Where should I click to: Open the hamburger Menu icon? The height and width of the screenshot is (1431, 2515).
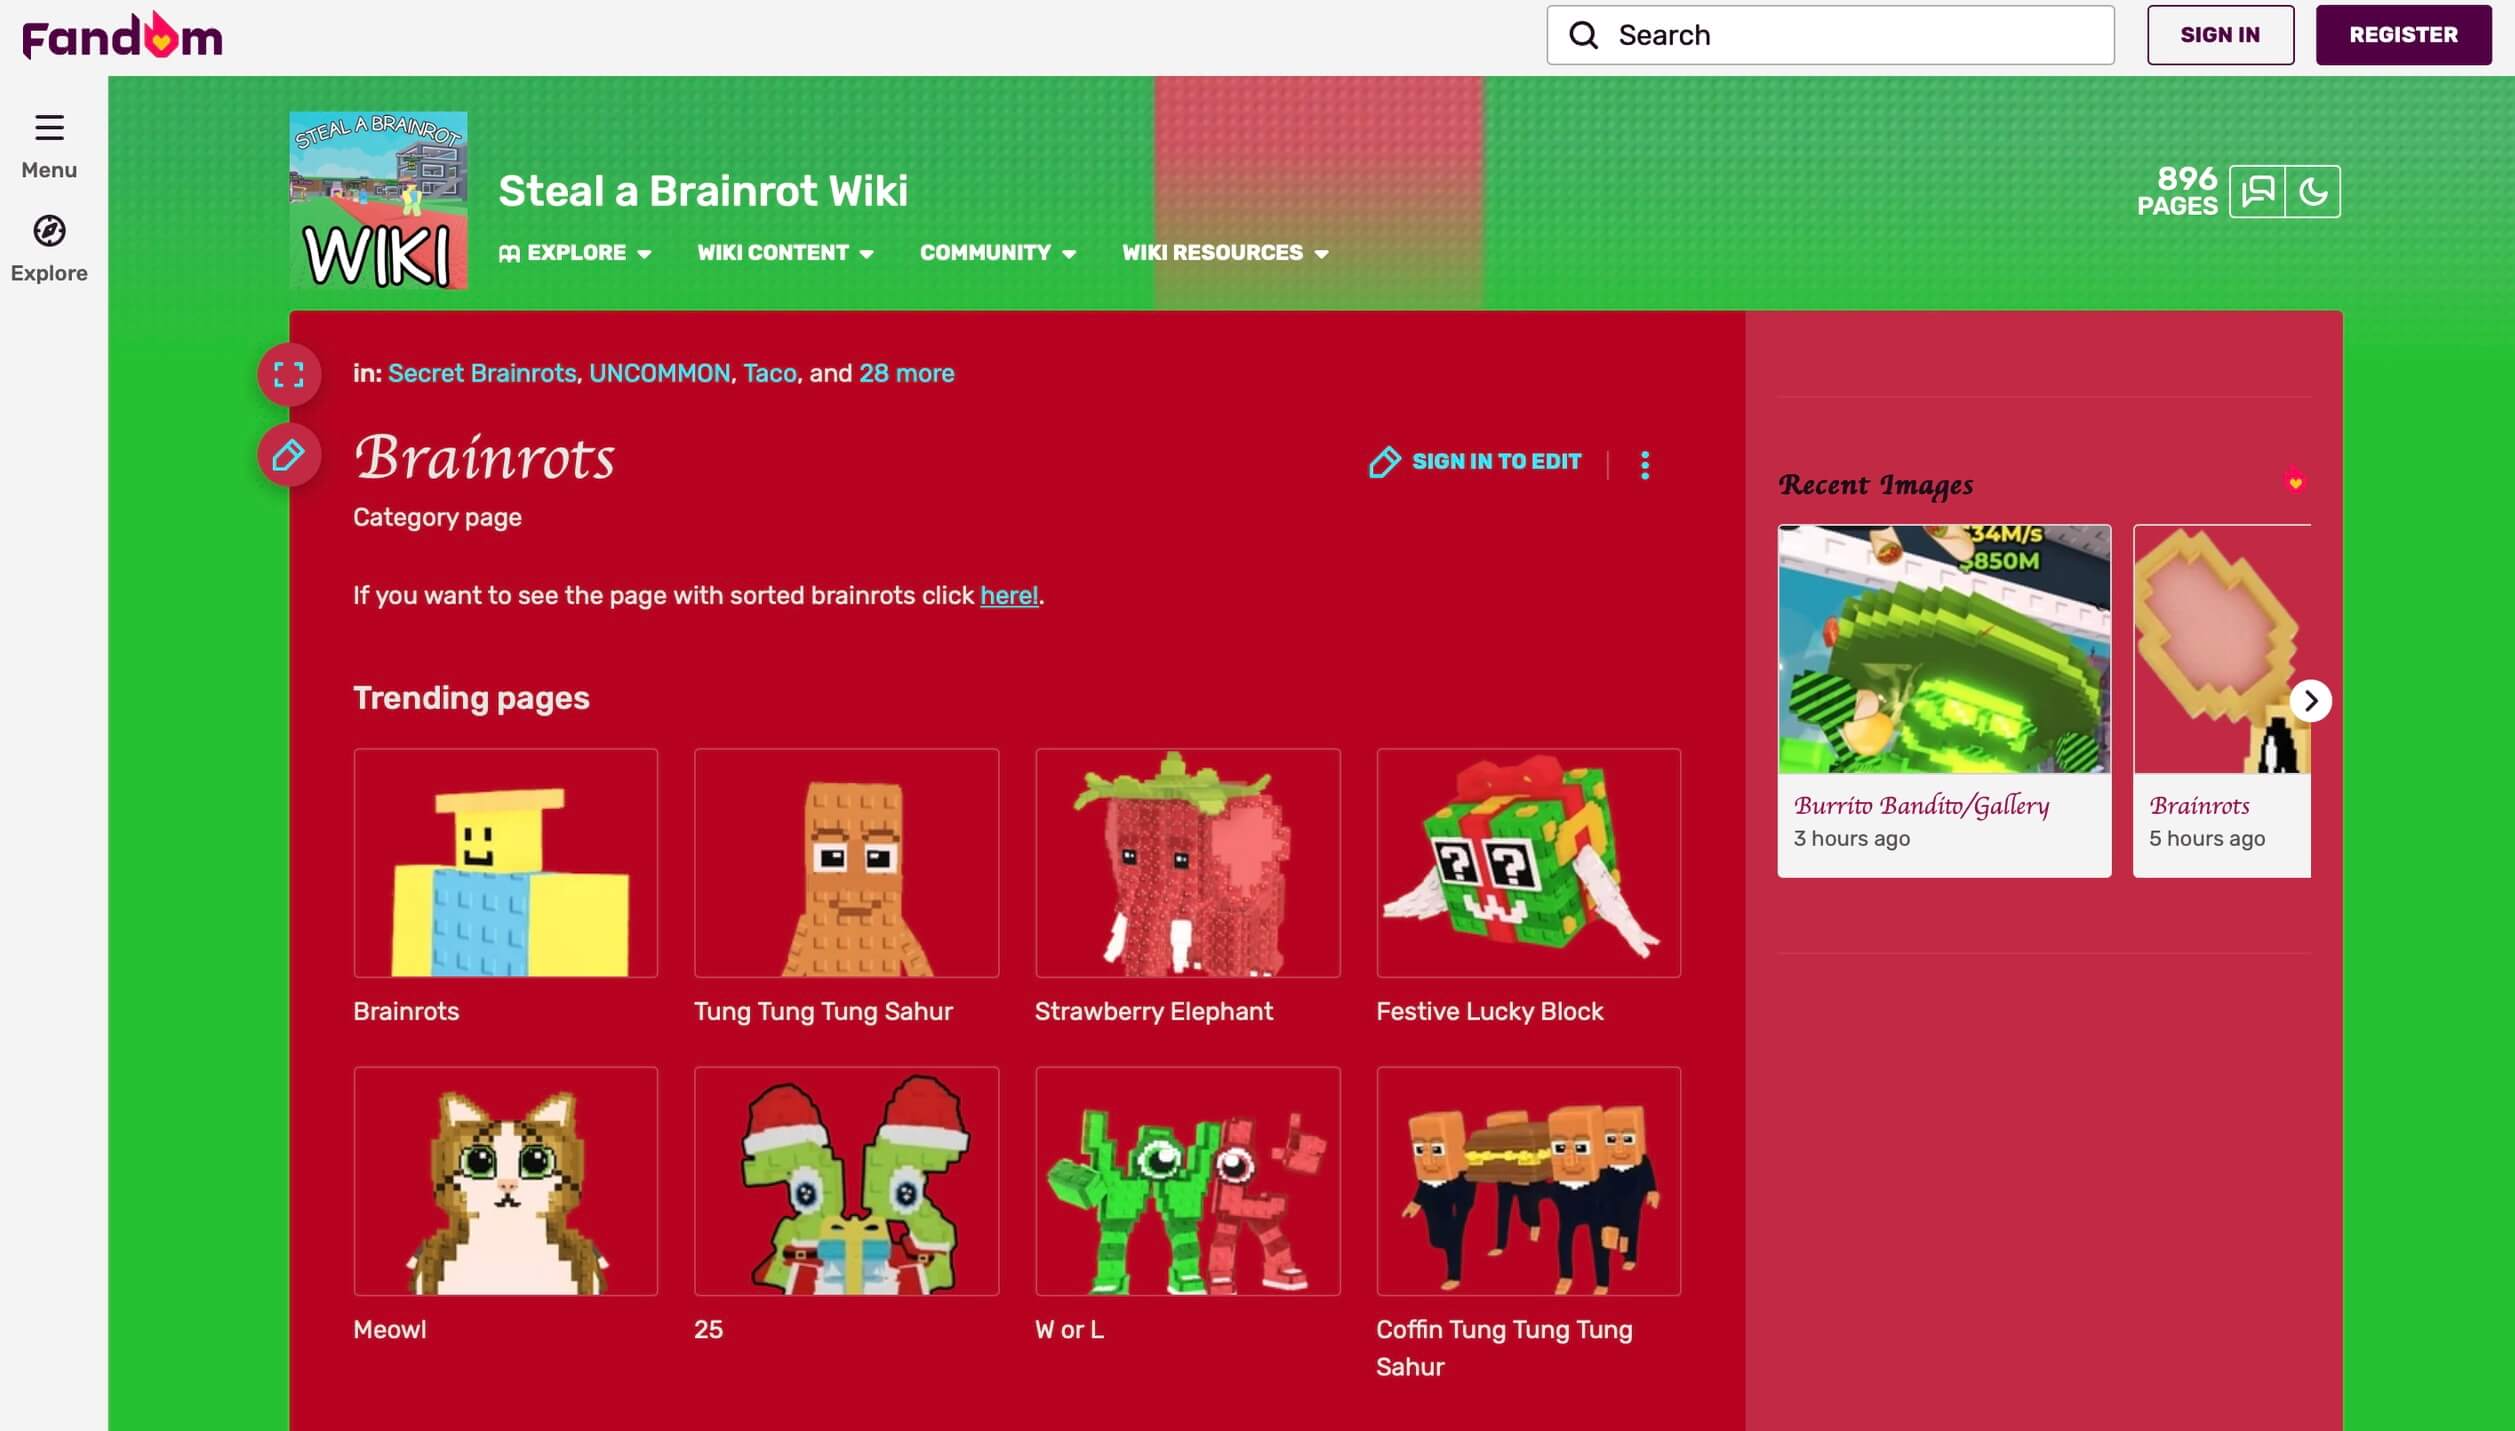[49, 128]
